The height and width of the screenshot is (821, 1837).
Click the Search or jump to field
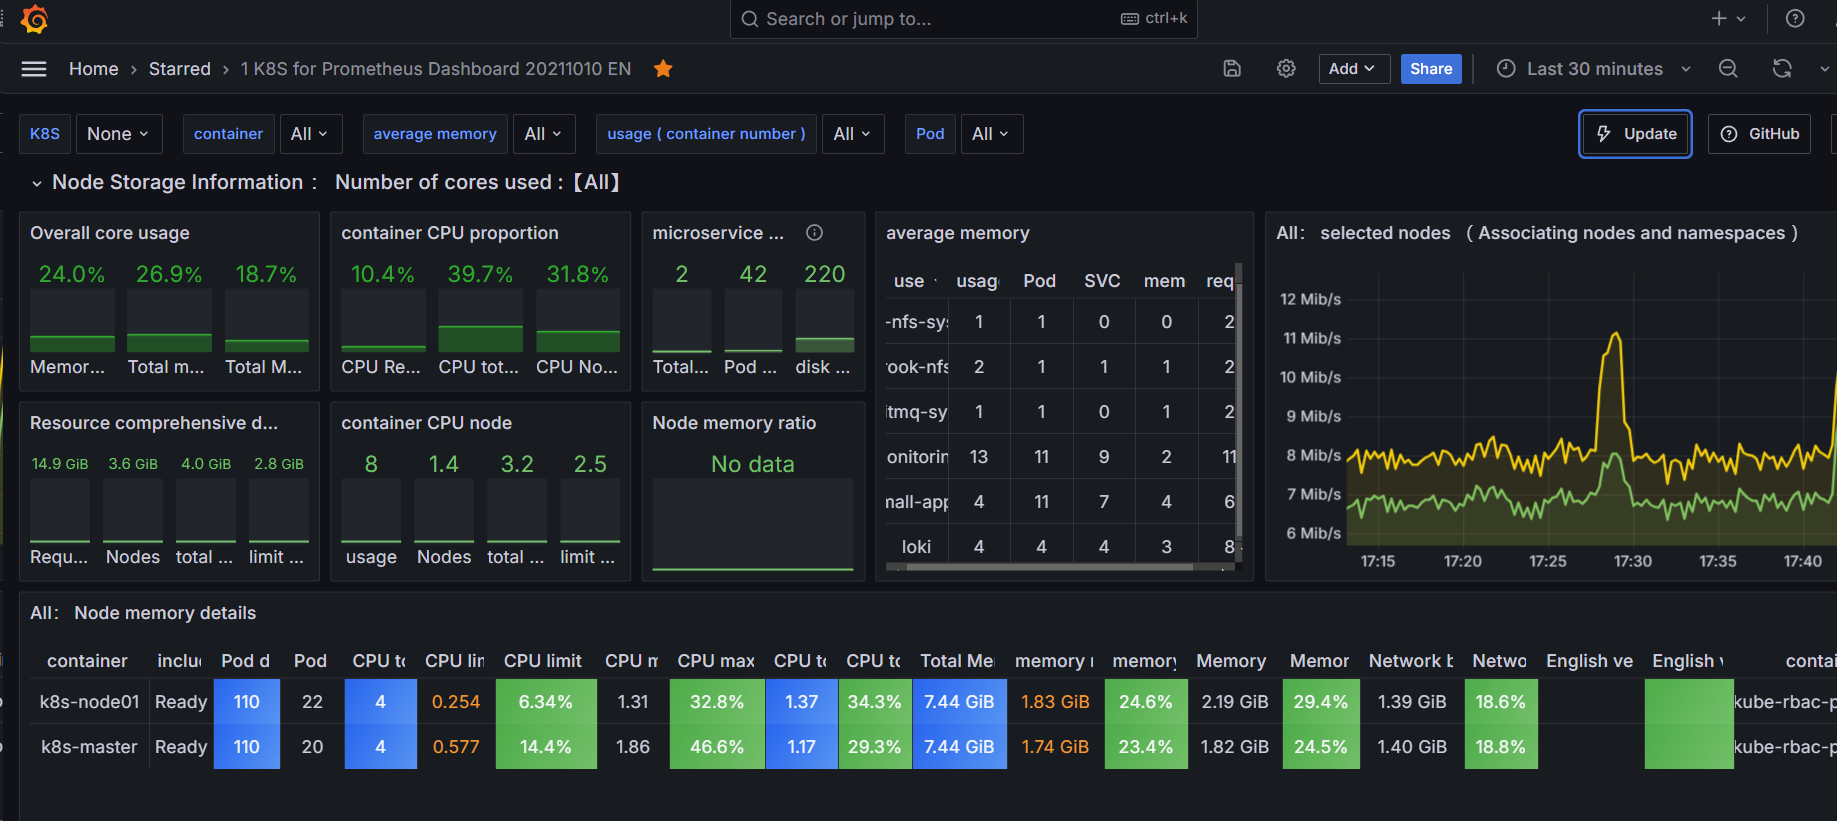coord(964,19)
